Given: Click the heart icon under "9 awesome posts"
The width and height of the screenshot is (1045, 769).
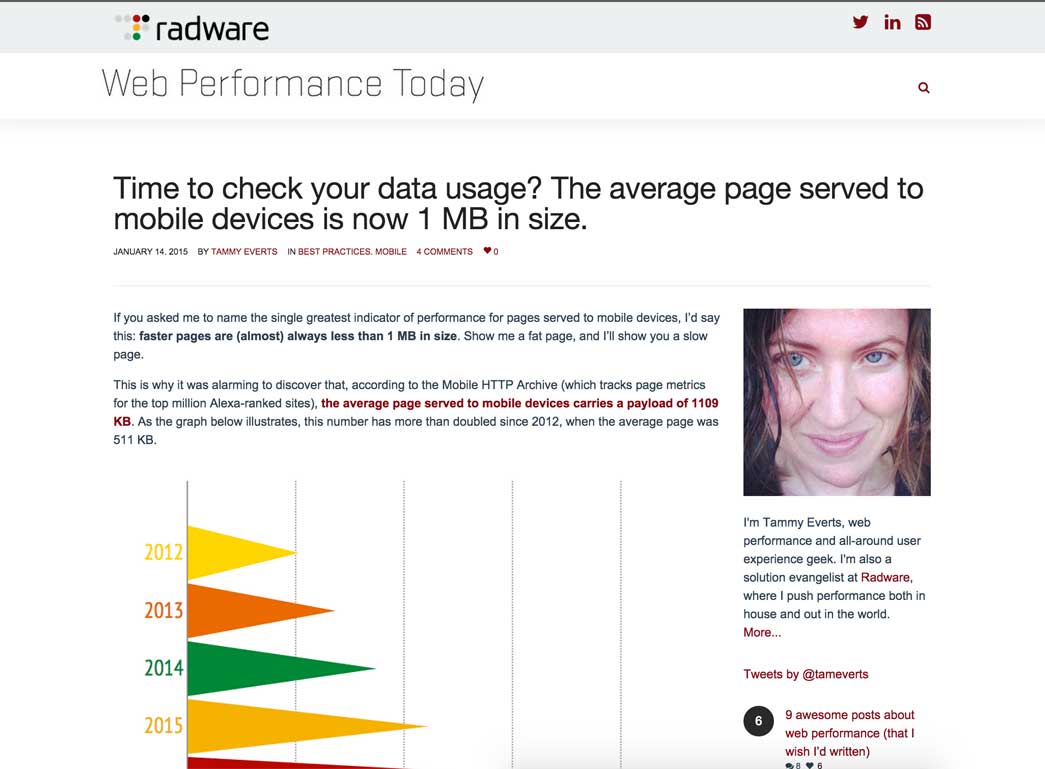Looking at the screenshot, I should (808, 764).
